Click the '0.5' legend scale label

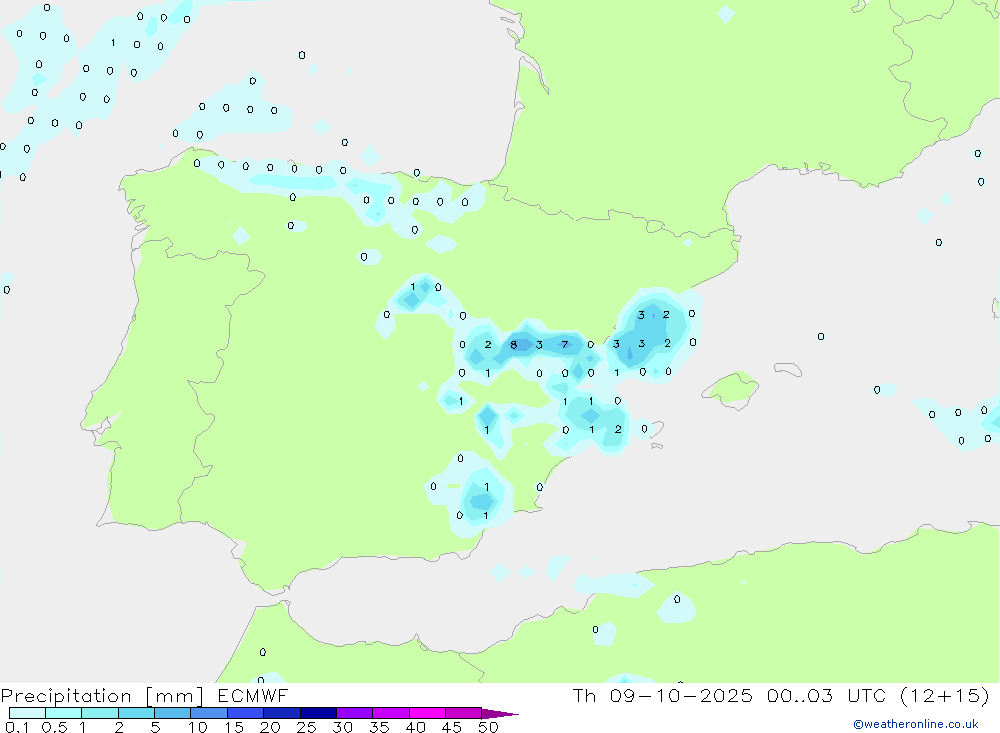click(54, 727)
